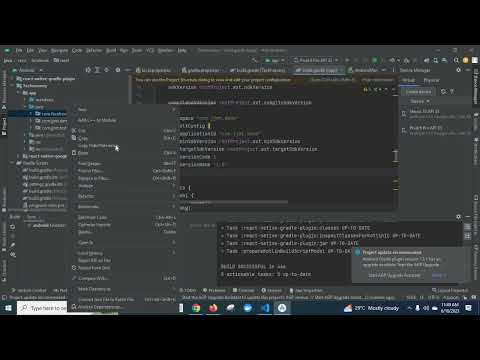Expand the manifests folder in project tree
The image size is (480, 360).
(25, 100)
